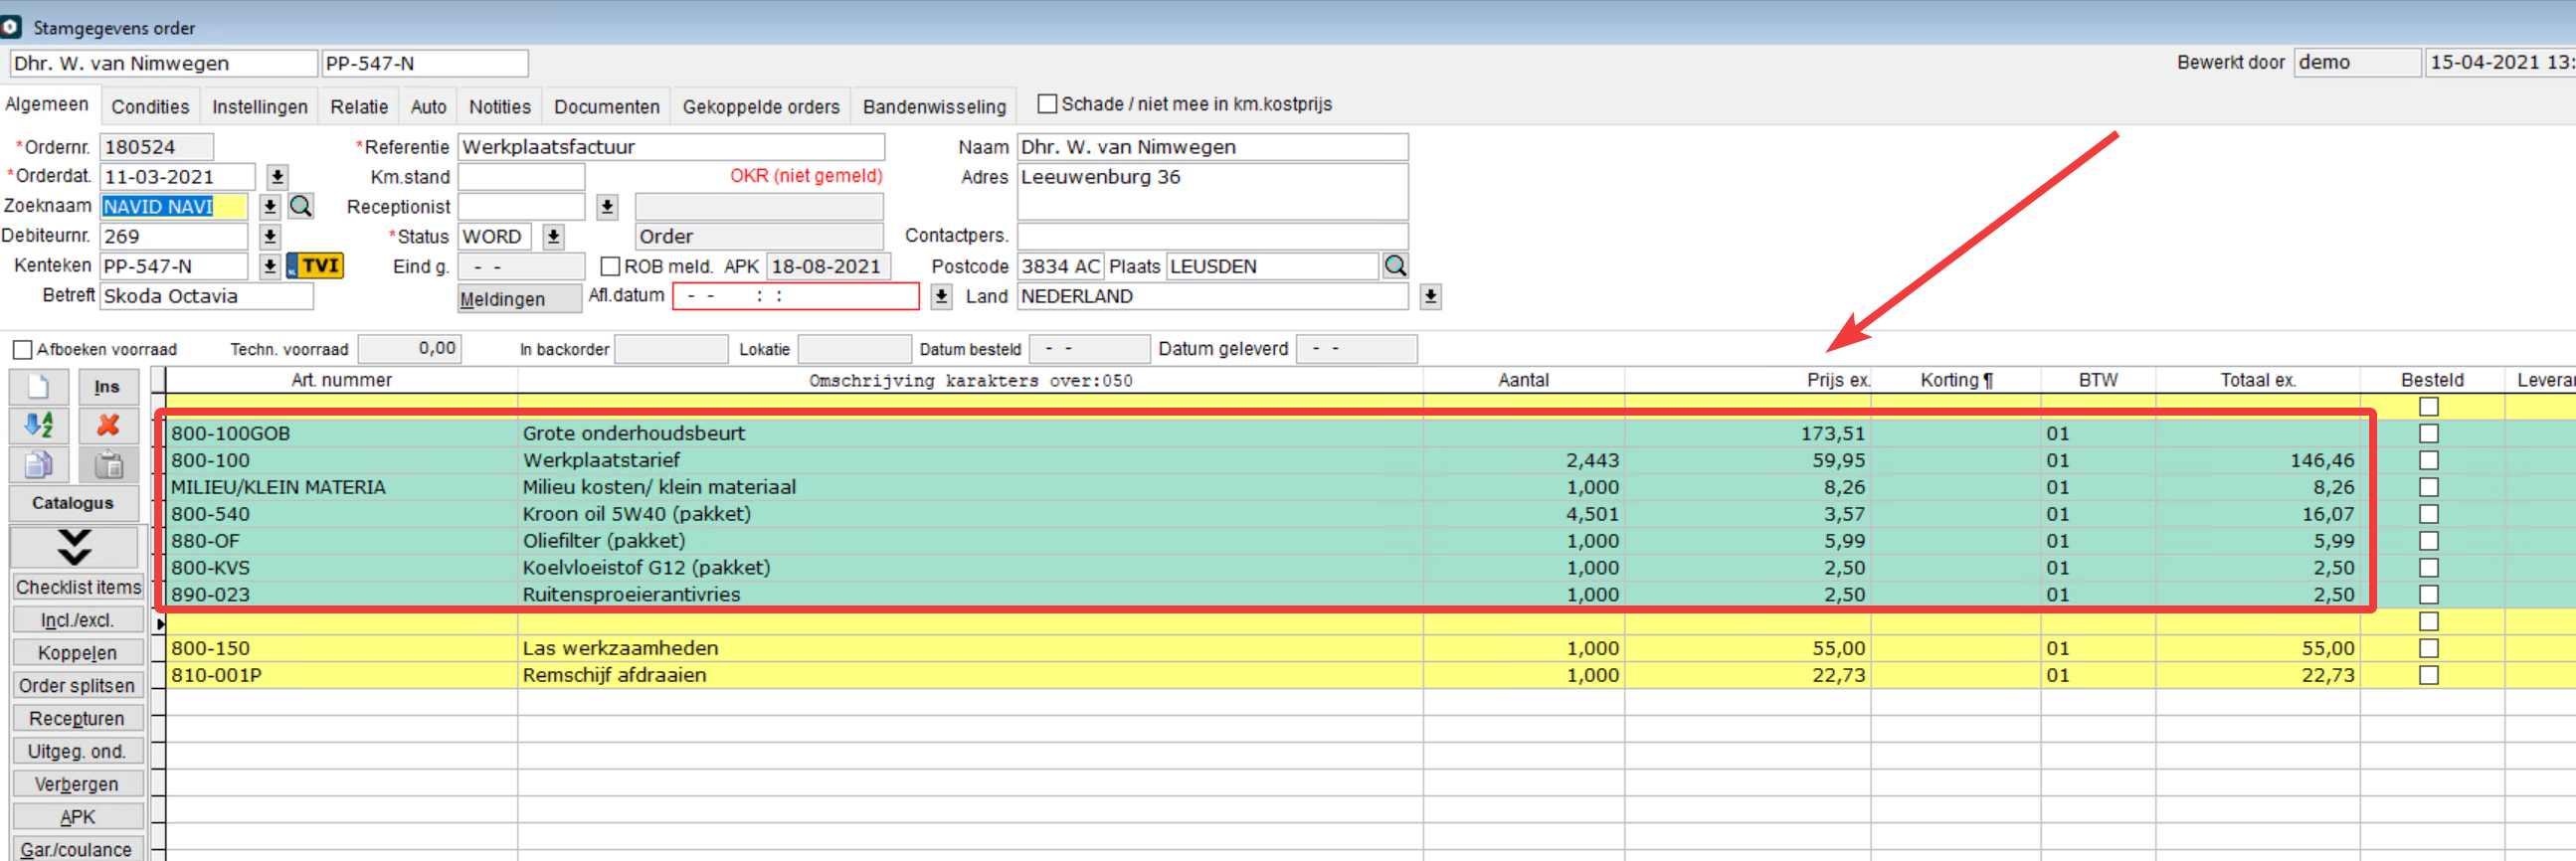Check Besteld for the Milieu kosten row
Screen dimensions: 2576x861
pyautogui.click(x=2428, y=487)
